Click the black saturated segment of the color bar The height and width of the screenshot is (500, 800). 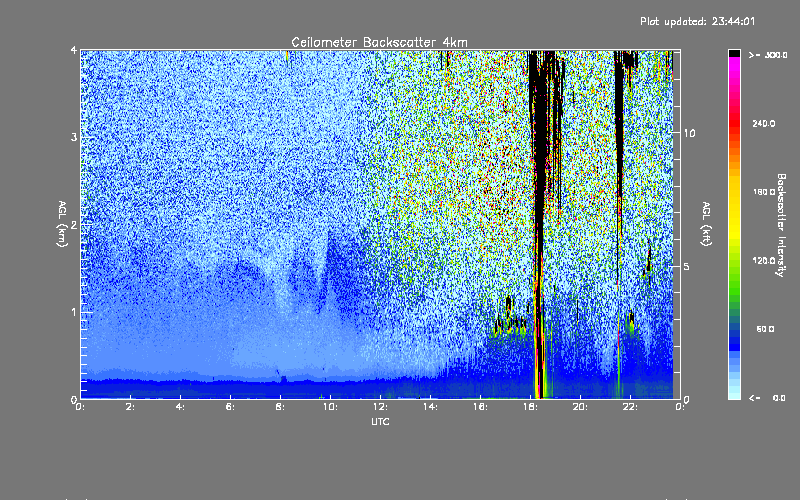[734, 53]
